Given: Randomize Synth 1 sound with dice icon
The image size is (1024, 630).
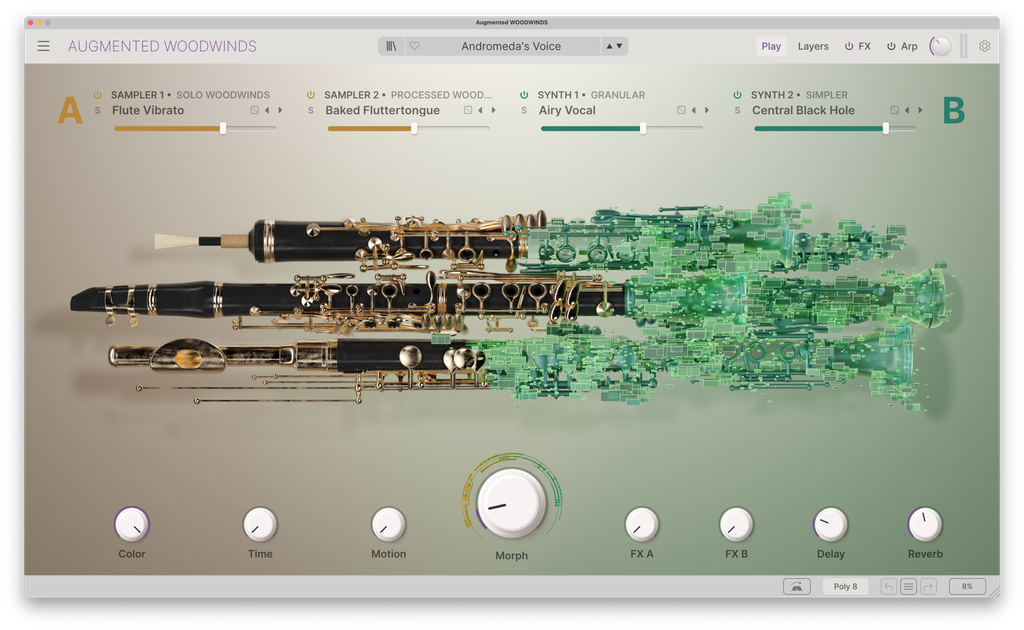Looking at the screenshot, I should tap(681, 110).
